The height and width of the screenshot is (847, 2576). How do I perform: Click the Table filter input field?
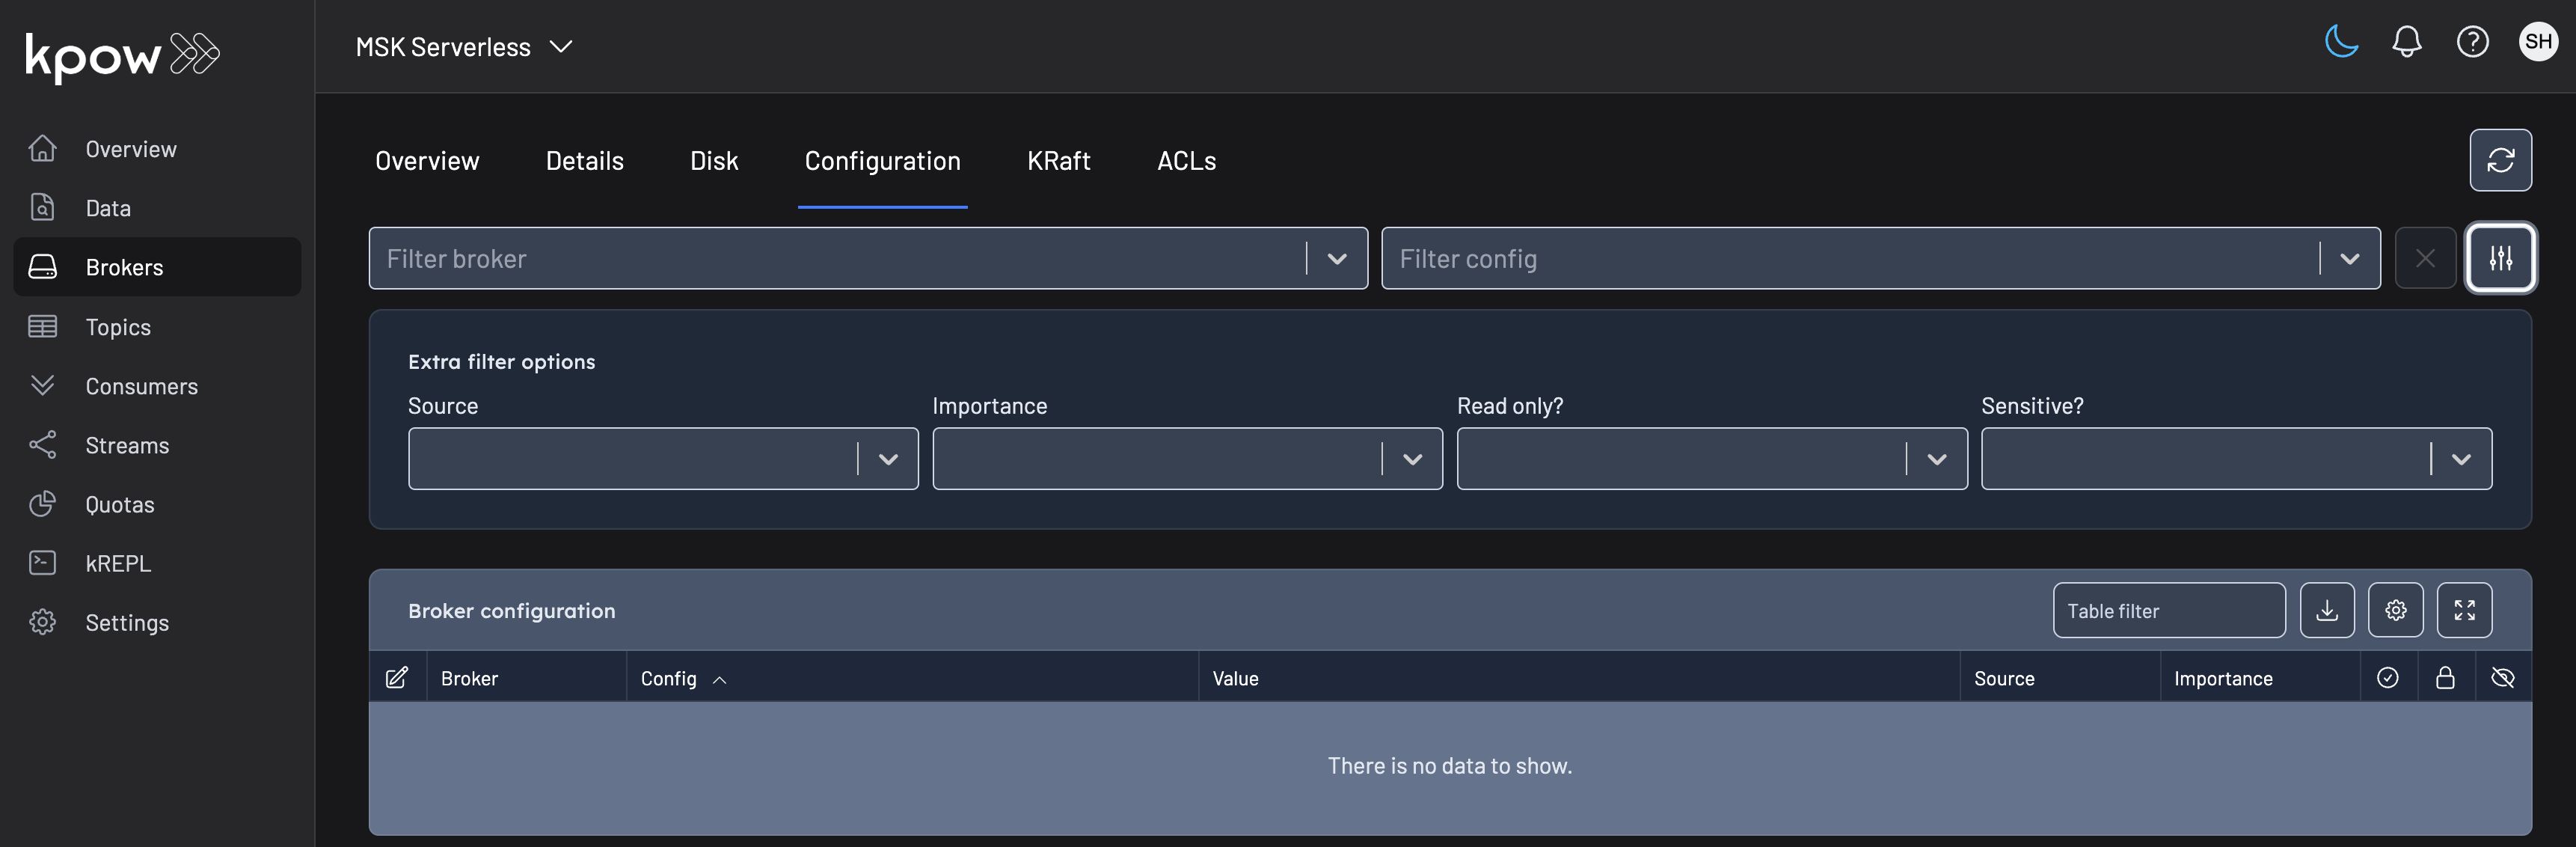(x=2168, y=610)
